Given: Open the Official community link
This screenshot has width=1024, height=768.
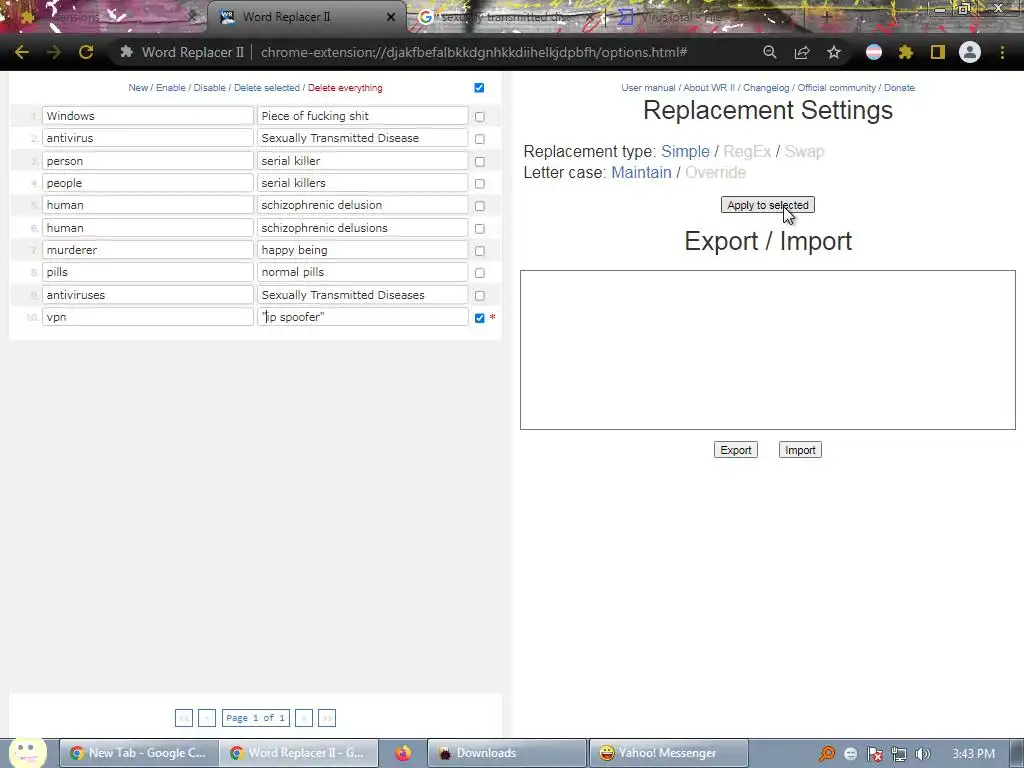Looking at the screenshot, I should pyautogui.click(x=837, y=88).
